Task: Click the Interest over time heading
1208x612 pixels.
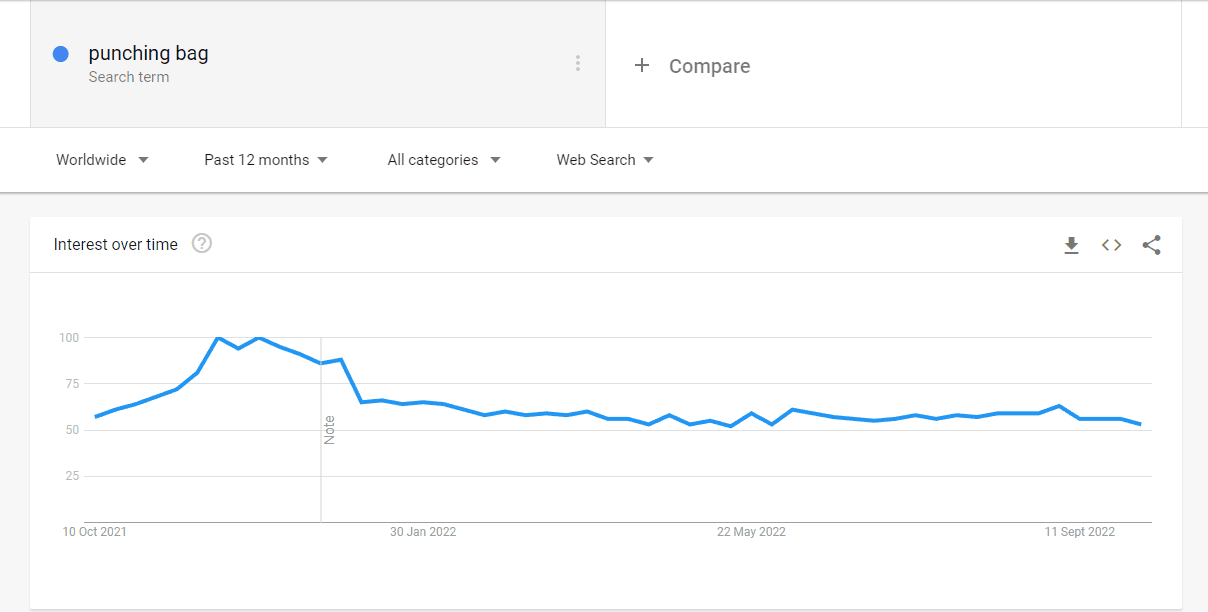Action: [116, 244]
